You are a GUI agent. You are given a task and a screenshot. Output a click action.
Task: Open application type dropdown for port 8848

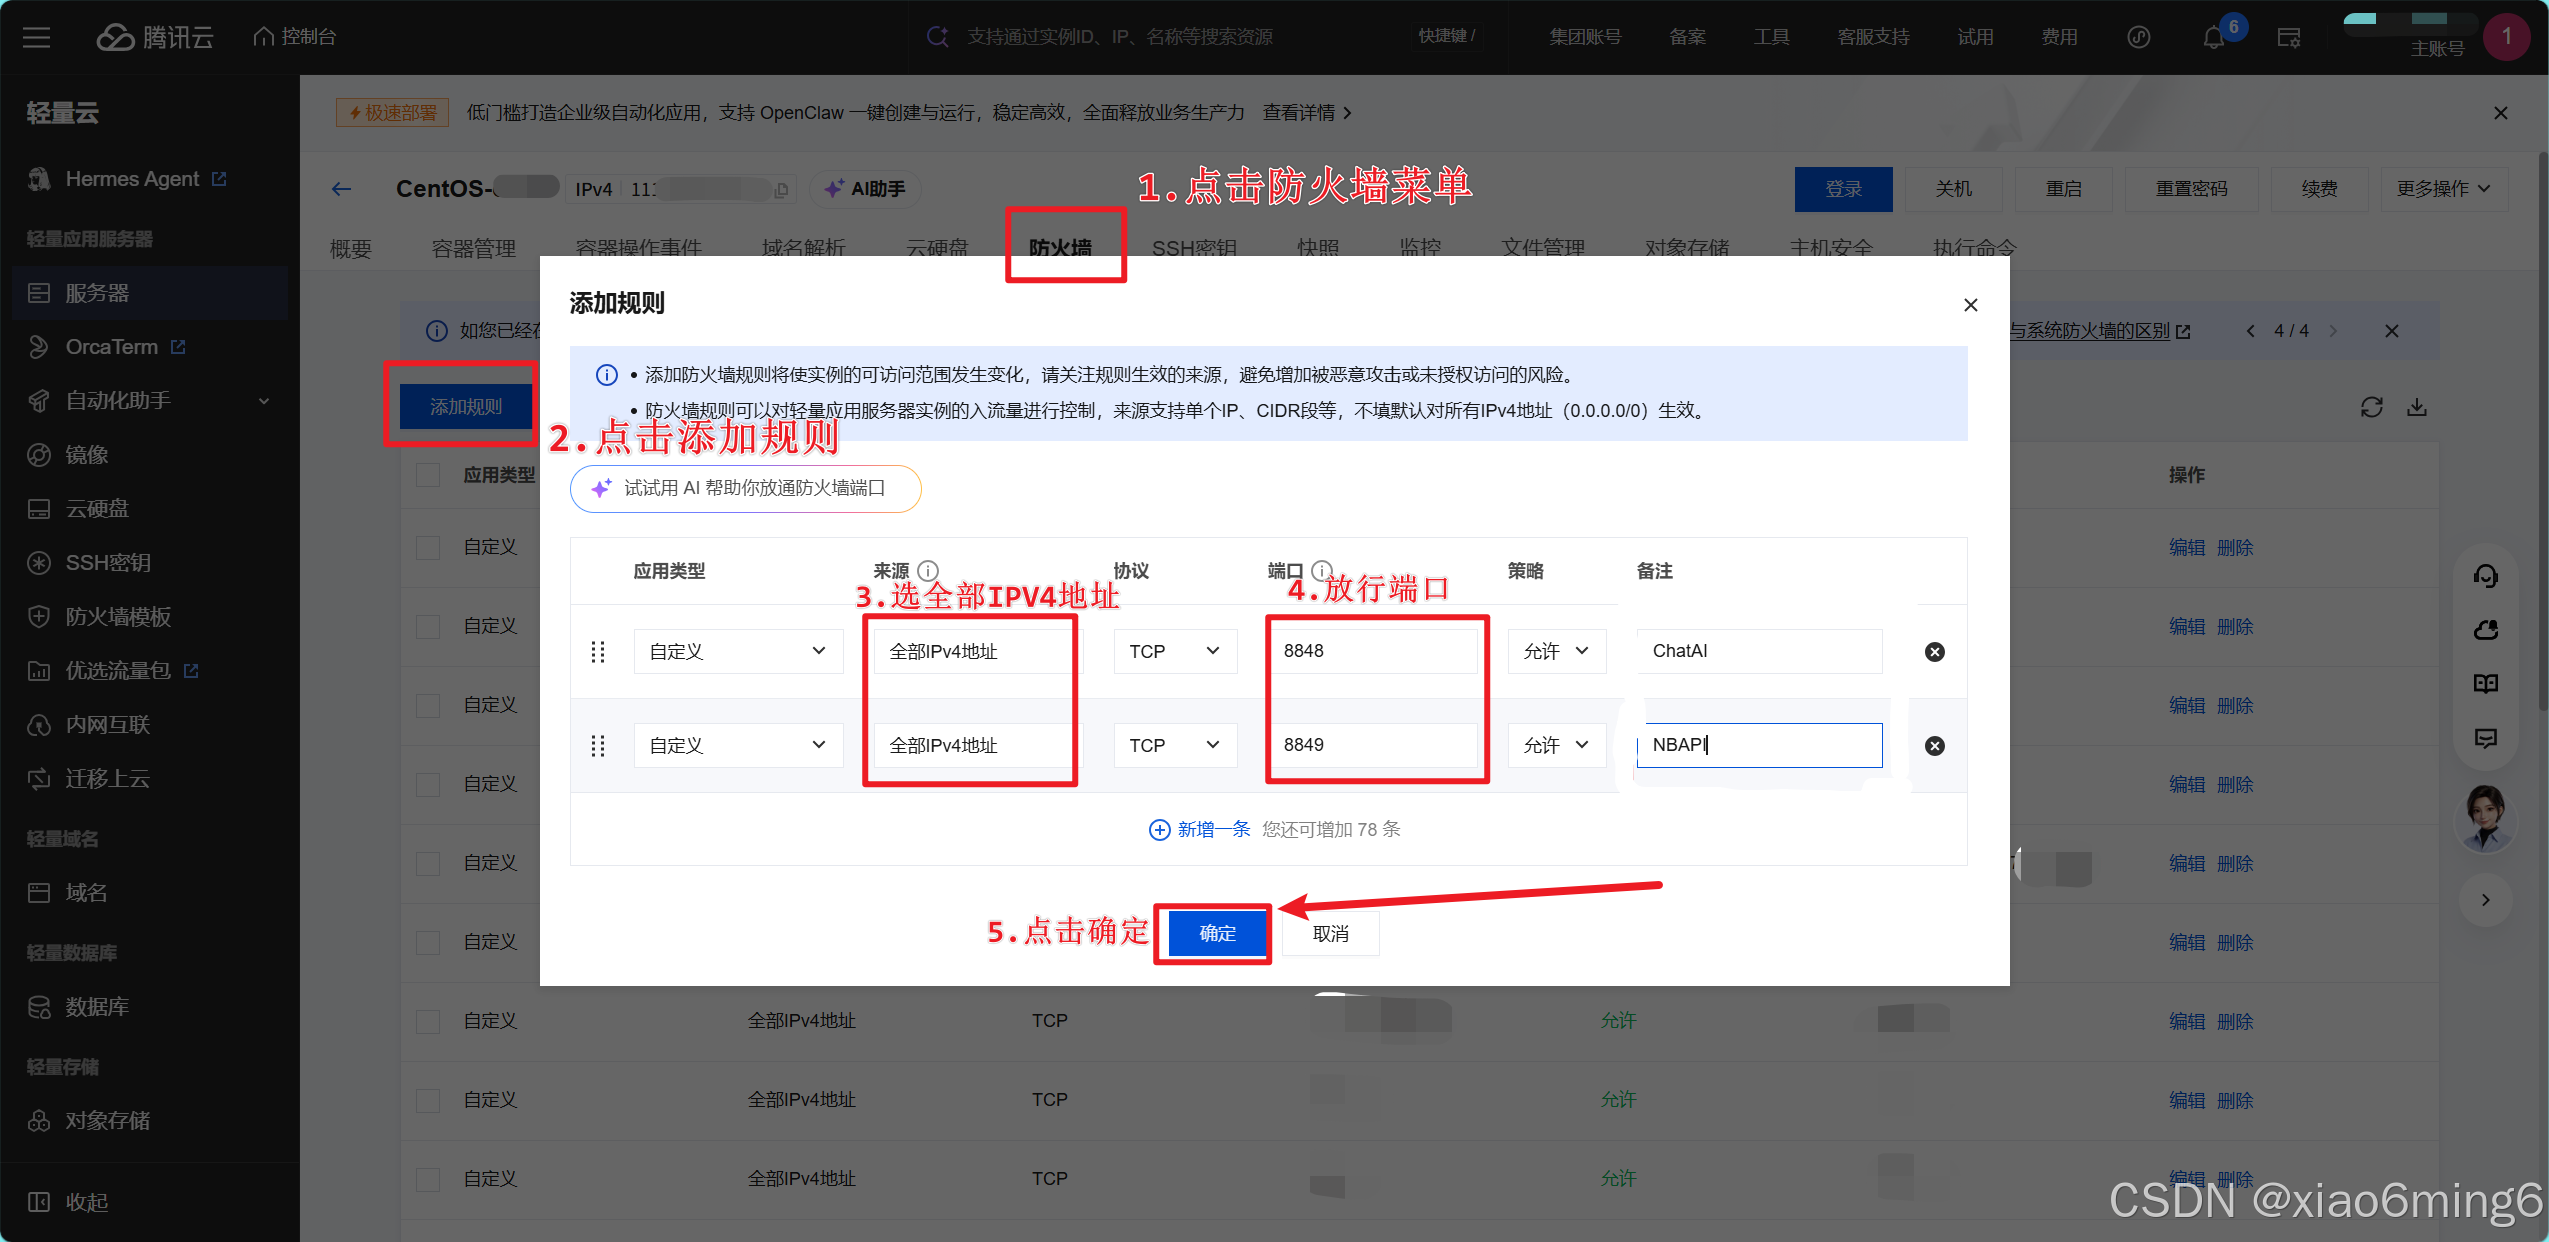tap(738, 652)
